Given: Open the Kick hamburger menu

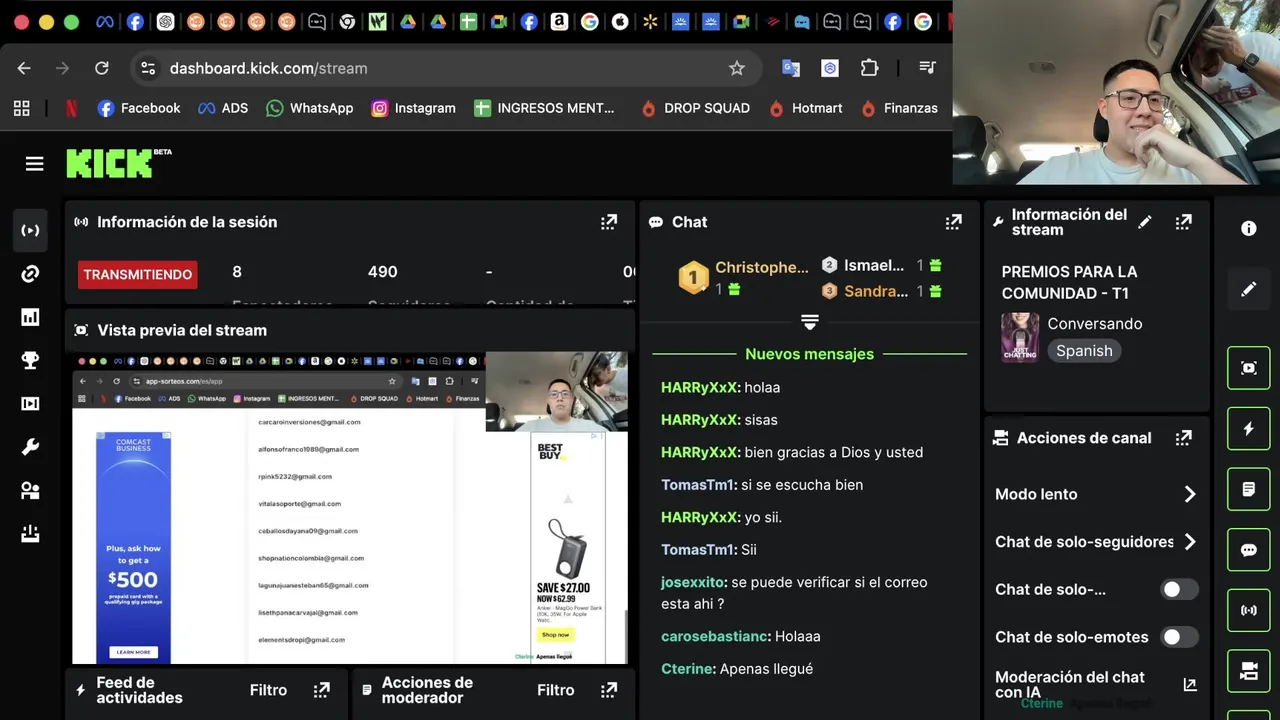Looking at the screenshot, I should [x=34, y=164].
